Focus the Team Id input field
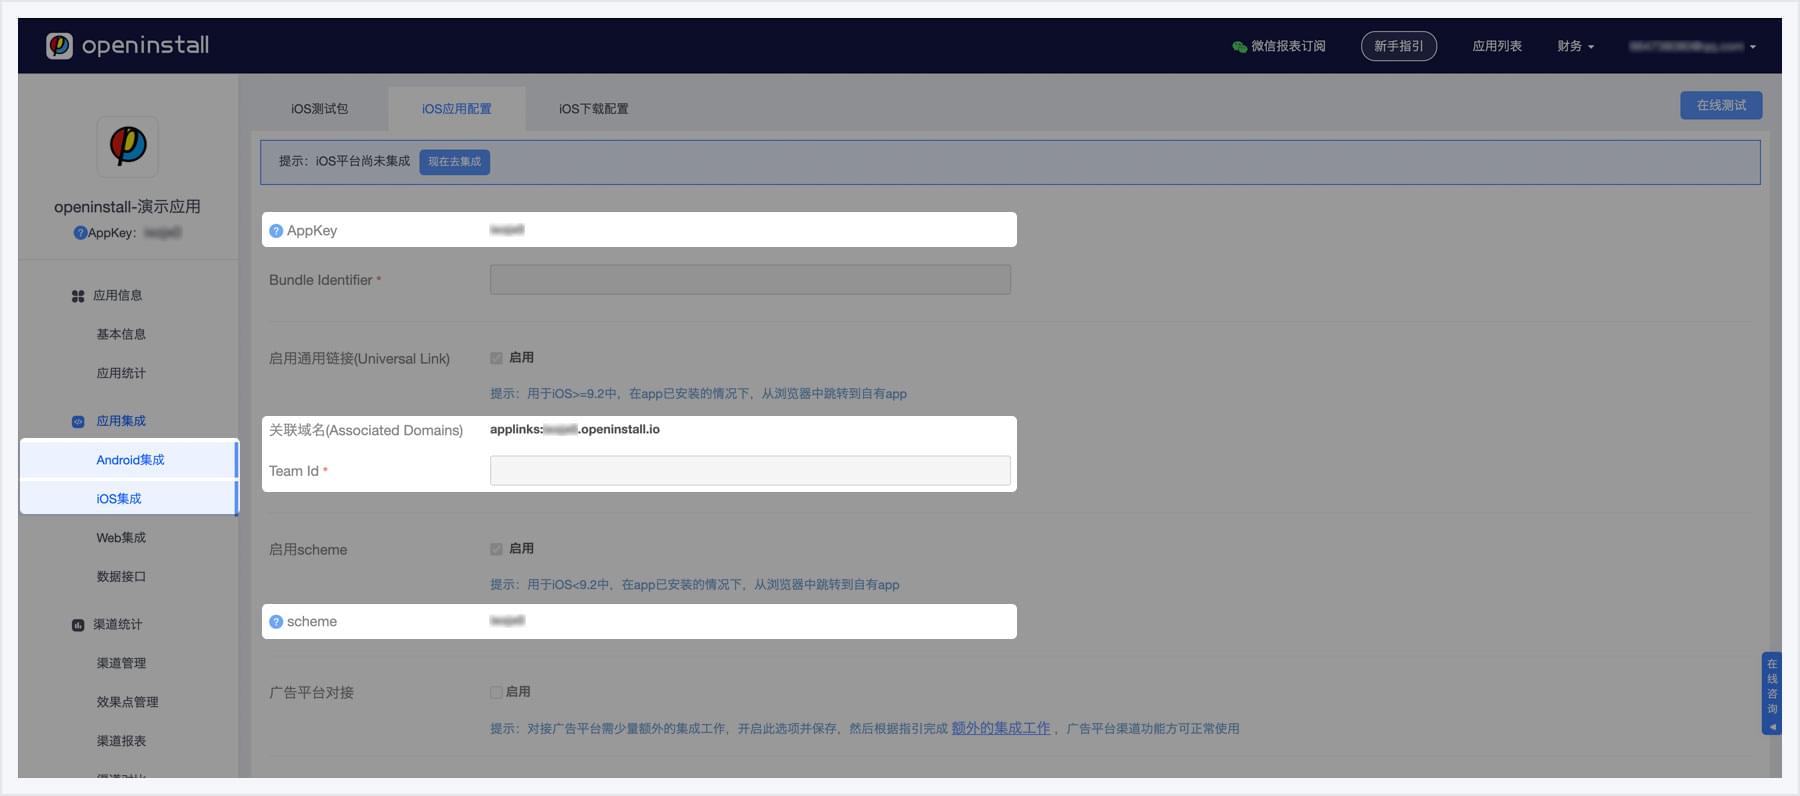The width and height of the screenshot is (1800, 796). pyautogui.click(x=750, y=471)
